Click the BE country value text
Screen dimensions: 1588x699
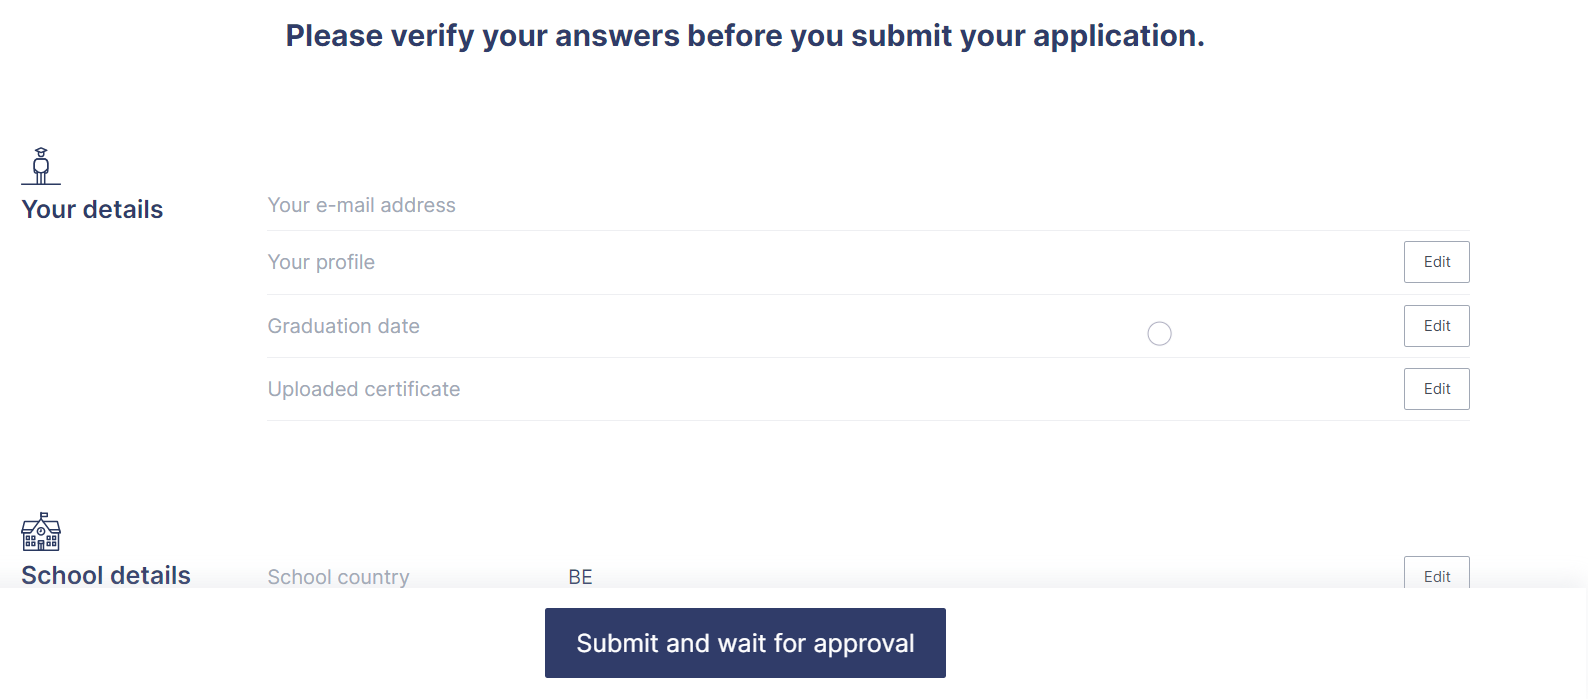click(x=579, y=577)
